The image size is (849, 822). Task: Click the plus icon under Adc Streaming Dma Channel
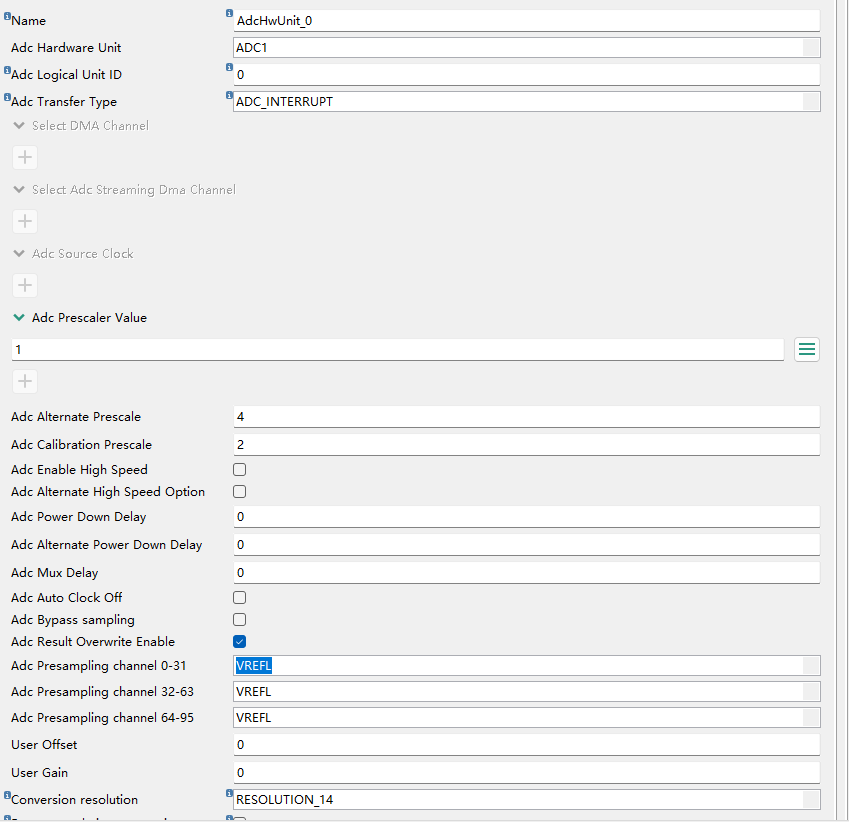pos(25,221)
